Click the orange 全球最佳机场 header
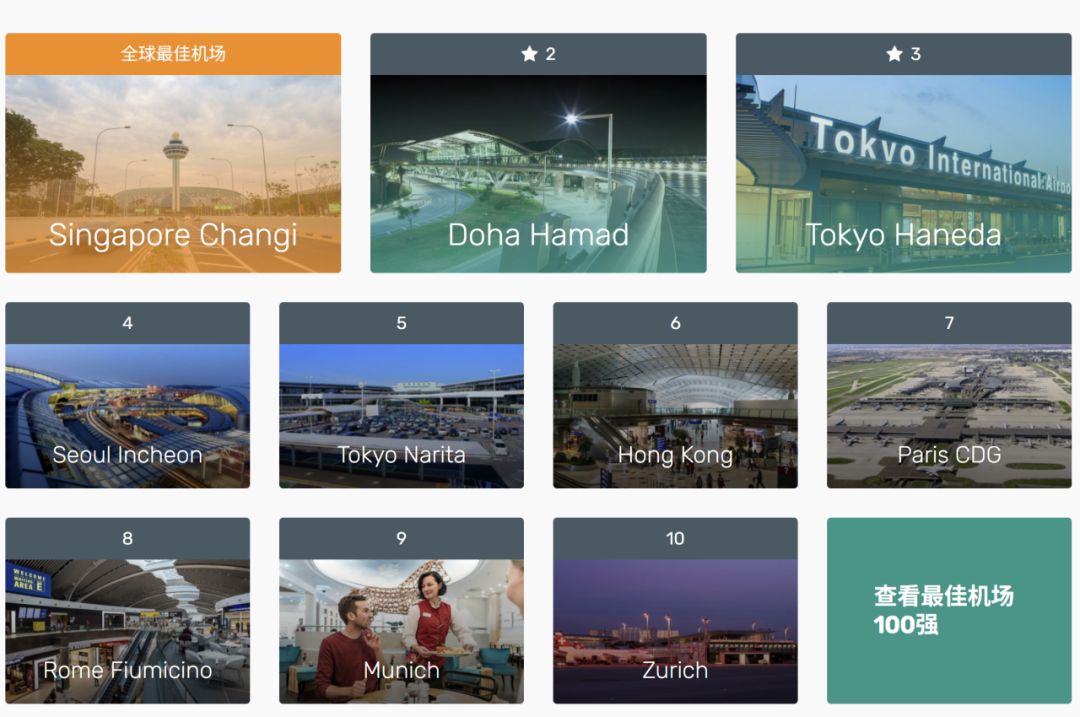 point(173,54)
